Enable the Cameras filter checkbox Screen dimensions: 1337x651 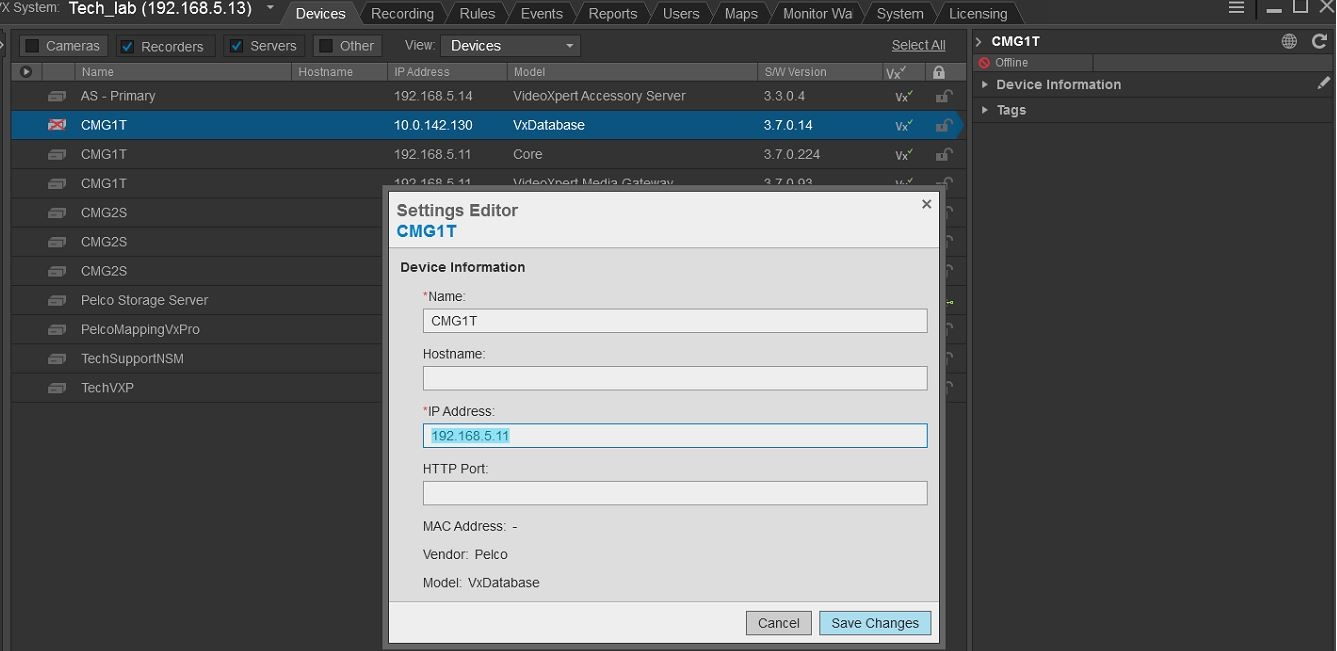tap(32, 46)
